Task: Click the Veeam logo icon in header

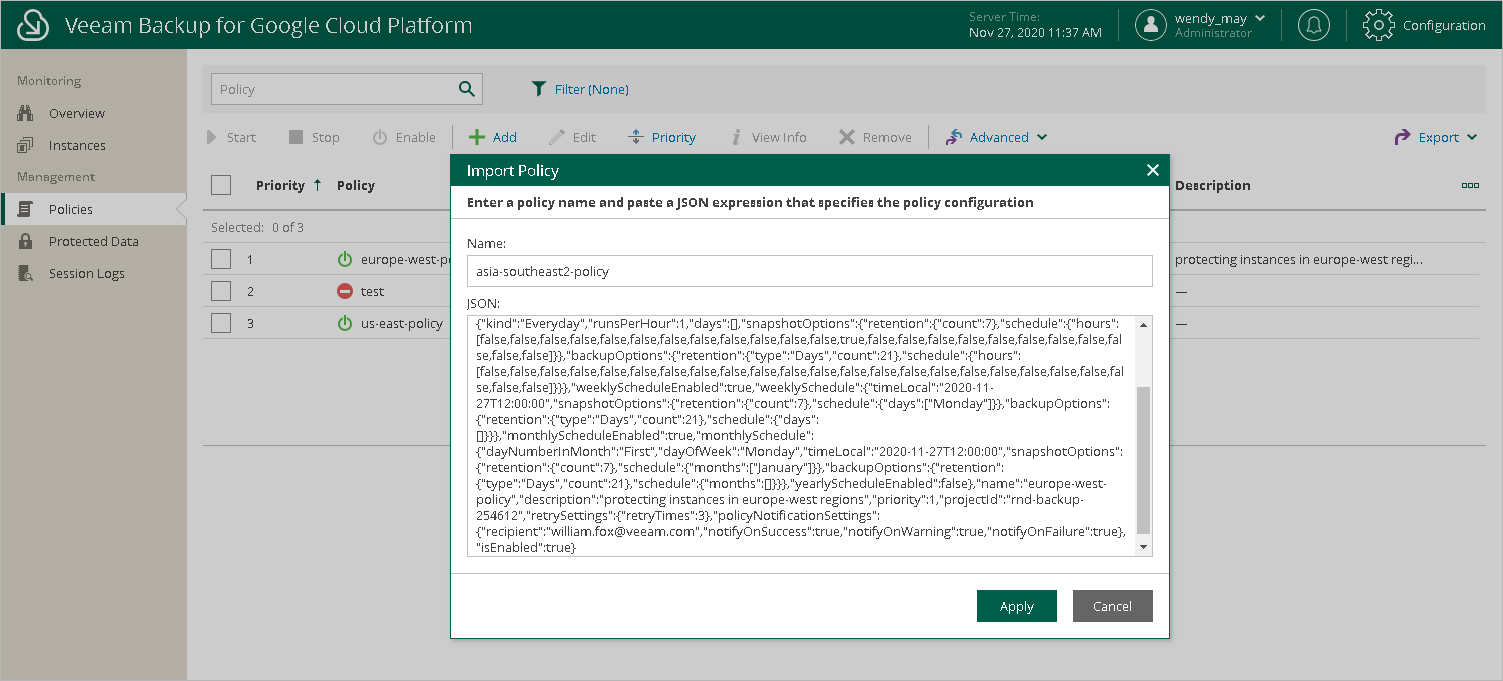Action: (33, 25)
